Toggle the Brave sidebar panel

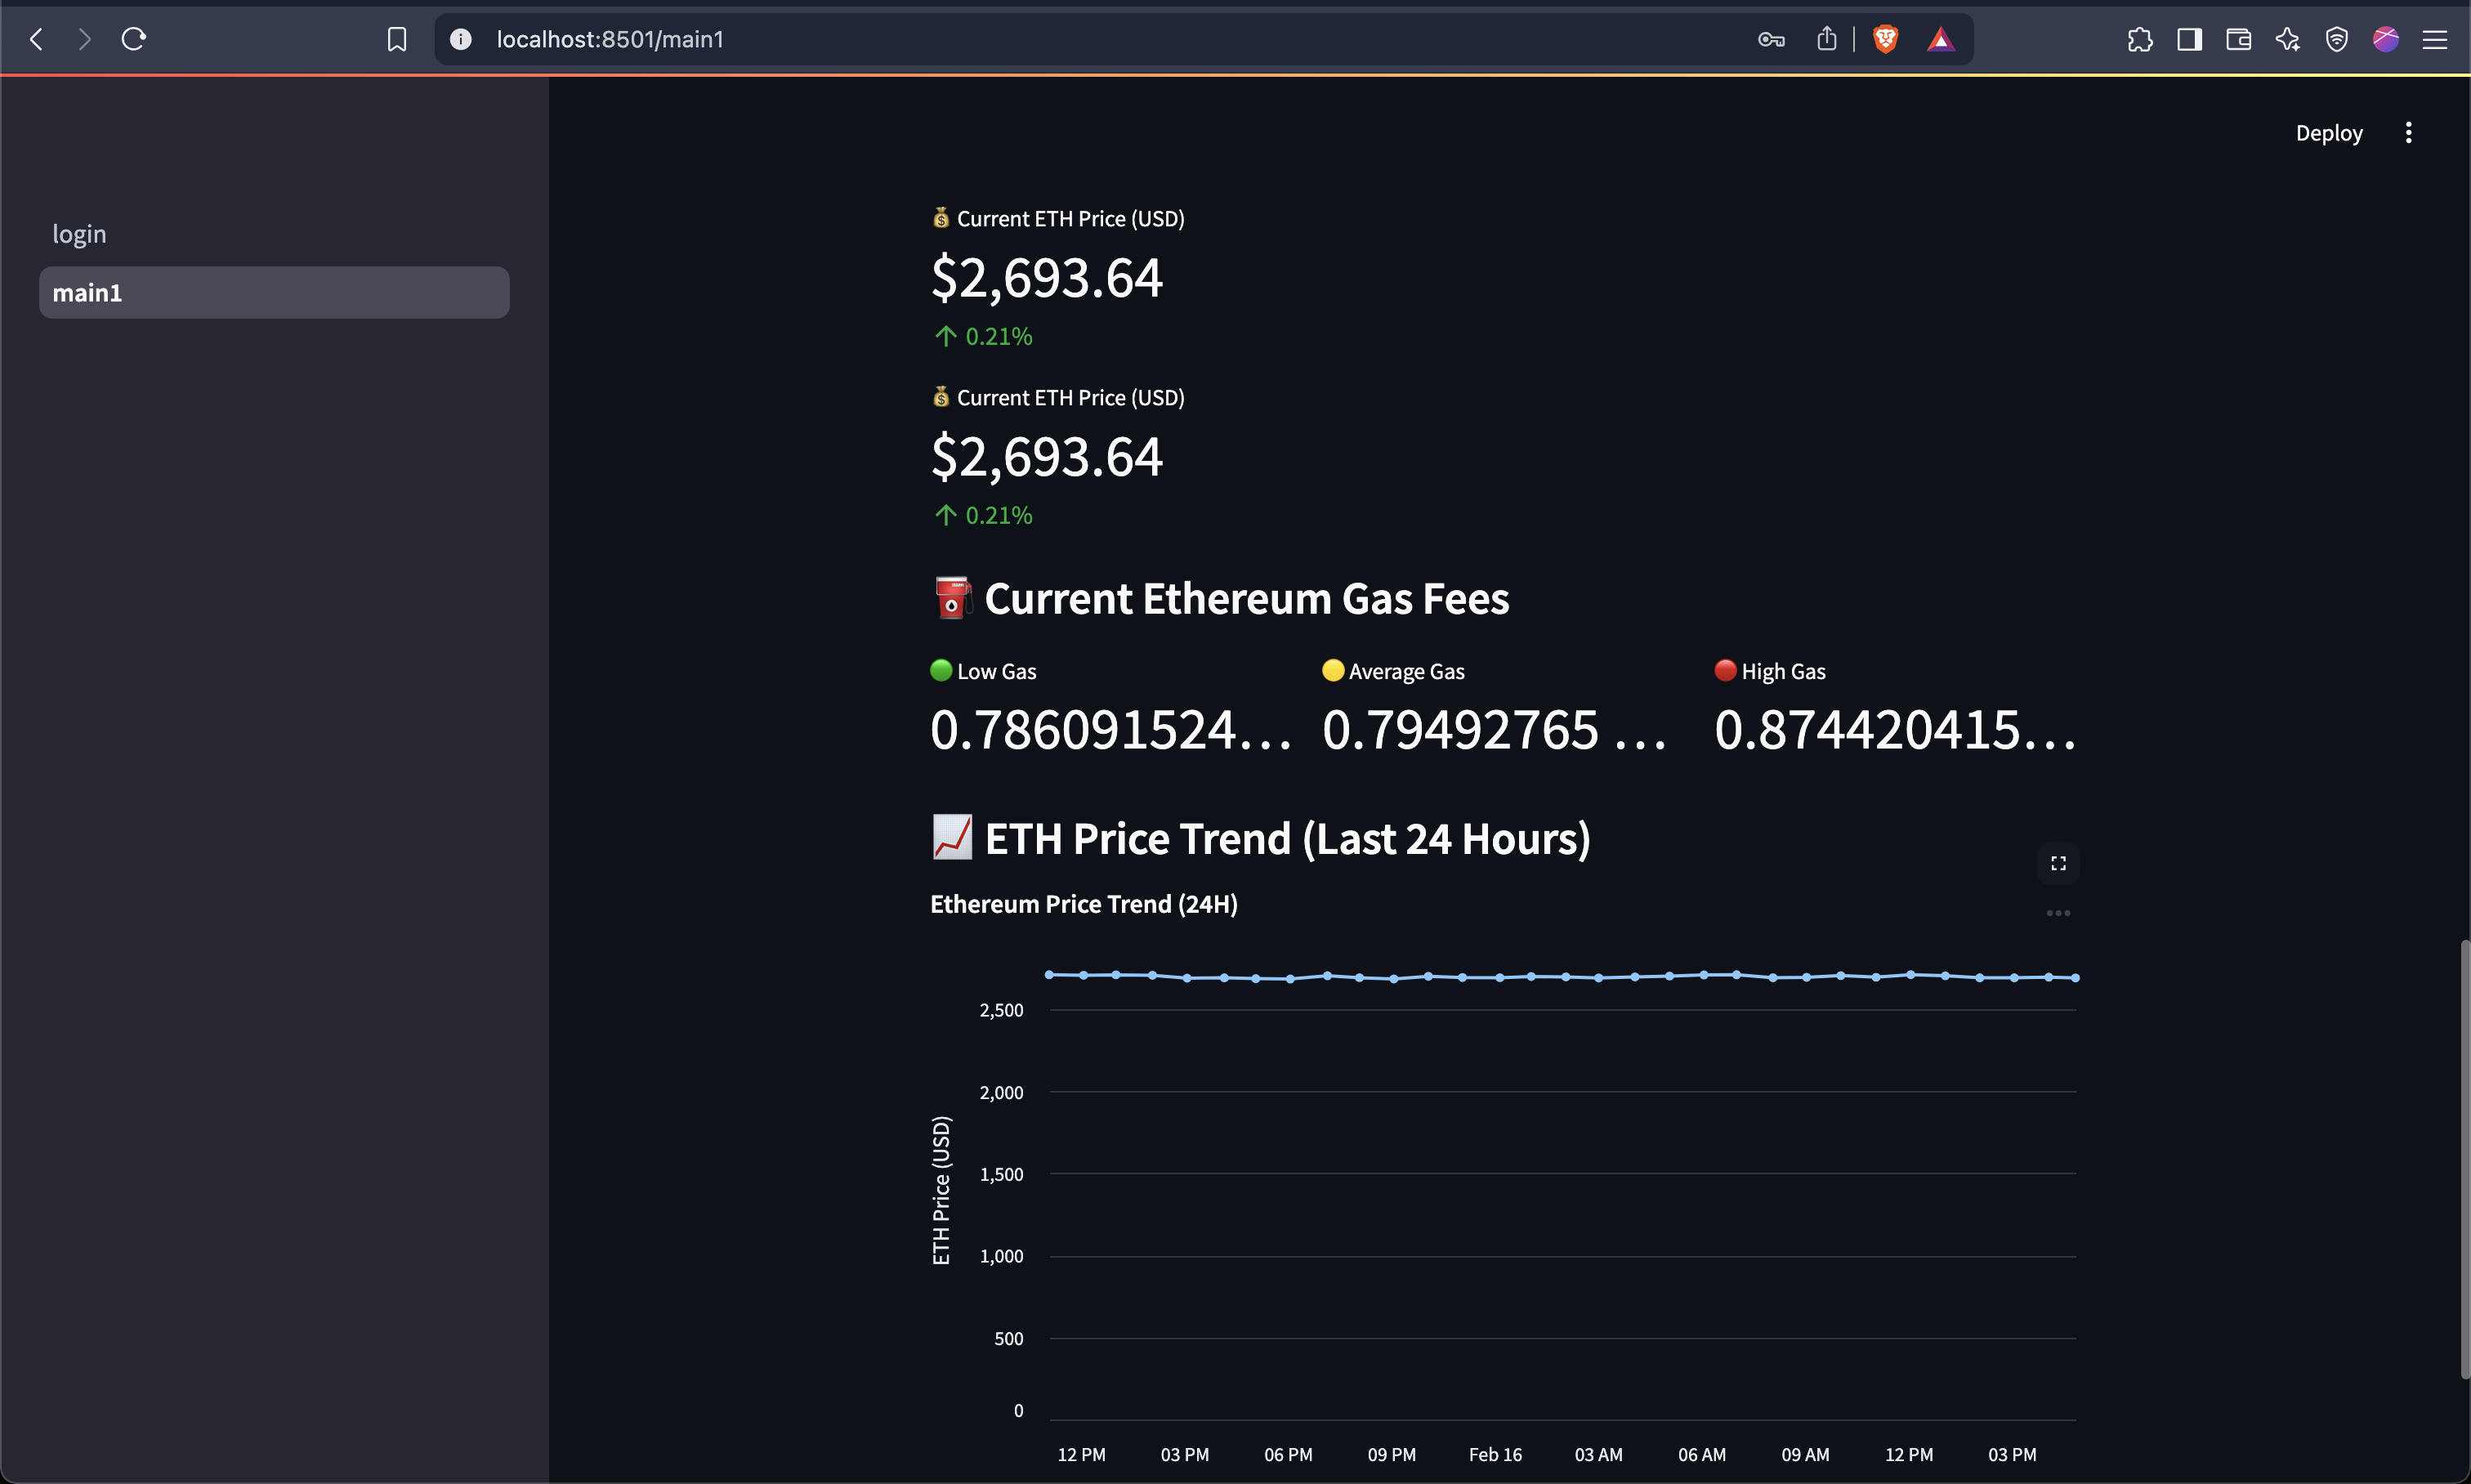[2188, 39]
